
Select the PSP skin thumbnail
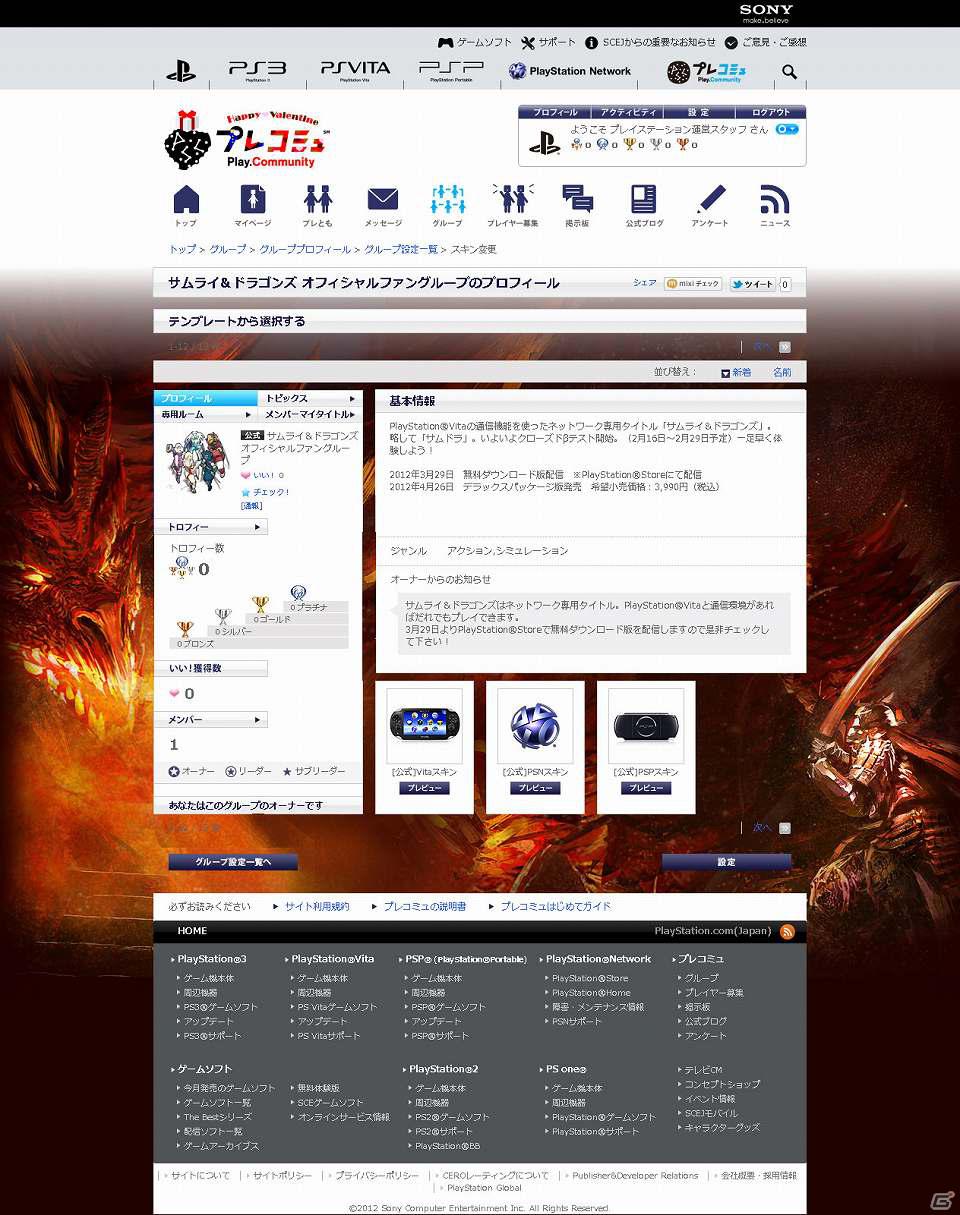pyautogui.click(x=646, y=726)
